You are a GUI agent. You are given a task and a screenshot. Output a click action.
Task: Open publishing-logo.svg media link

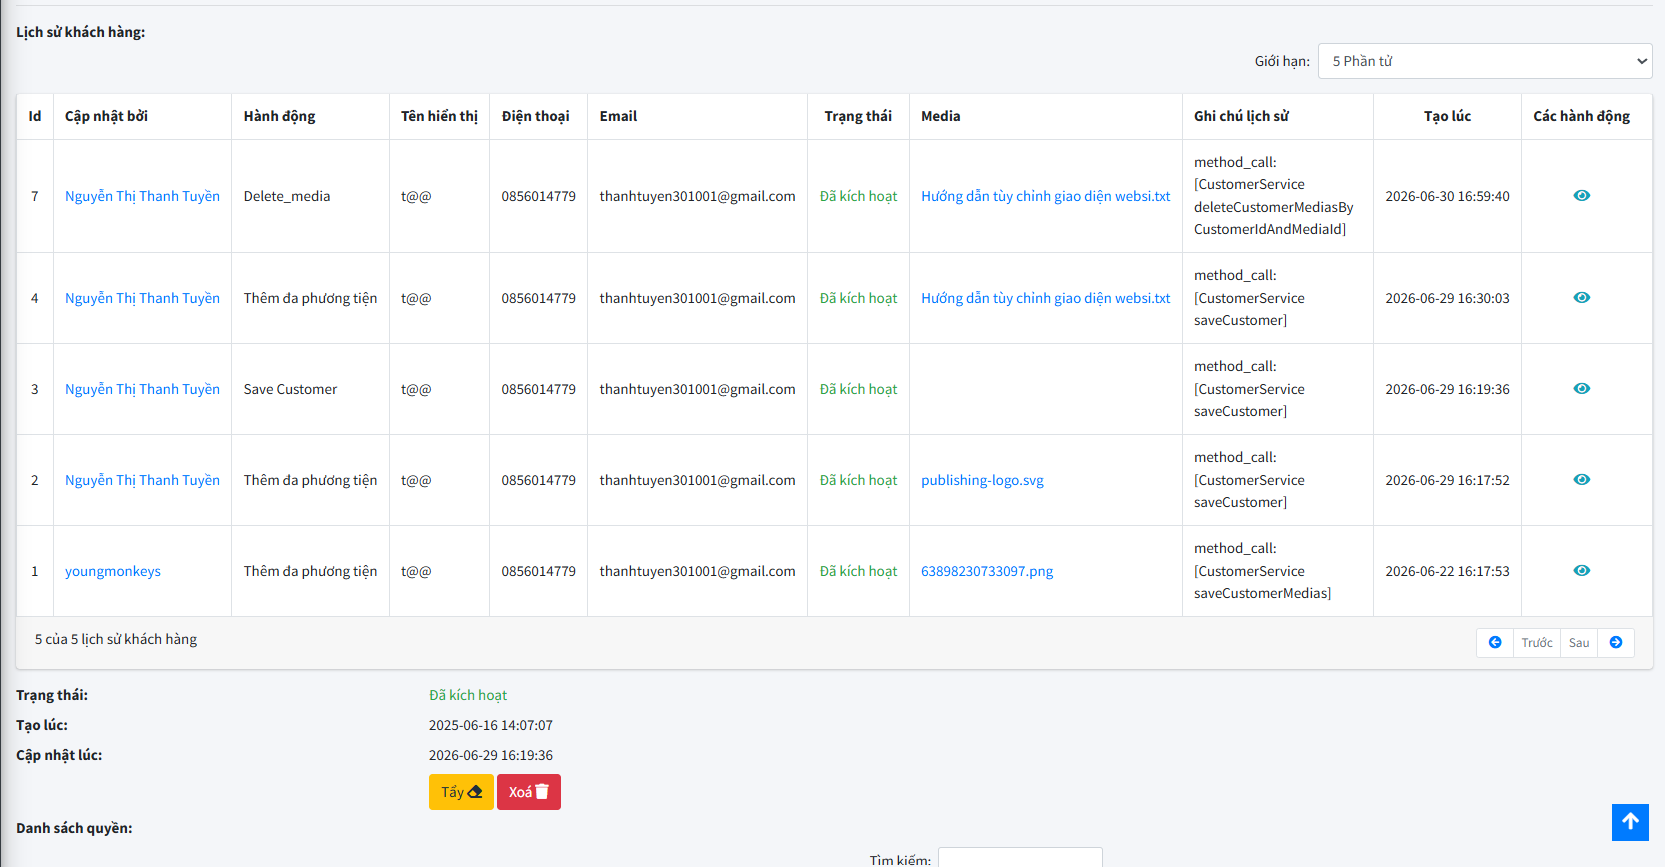[x=982, y=480]
